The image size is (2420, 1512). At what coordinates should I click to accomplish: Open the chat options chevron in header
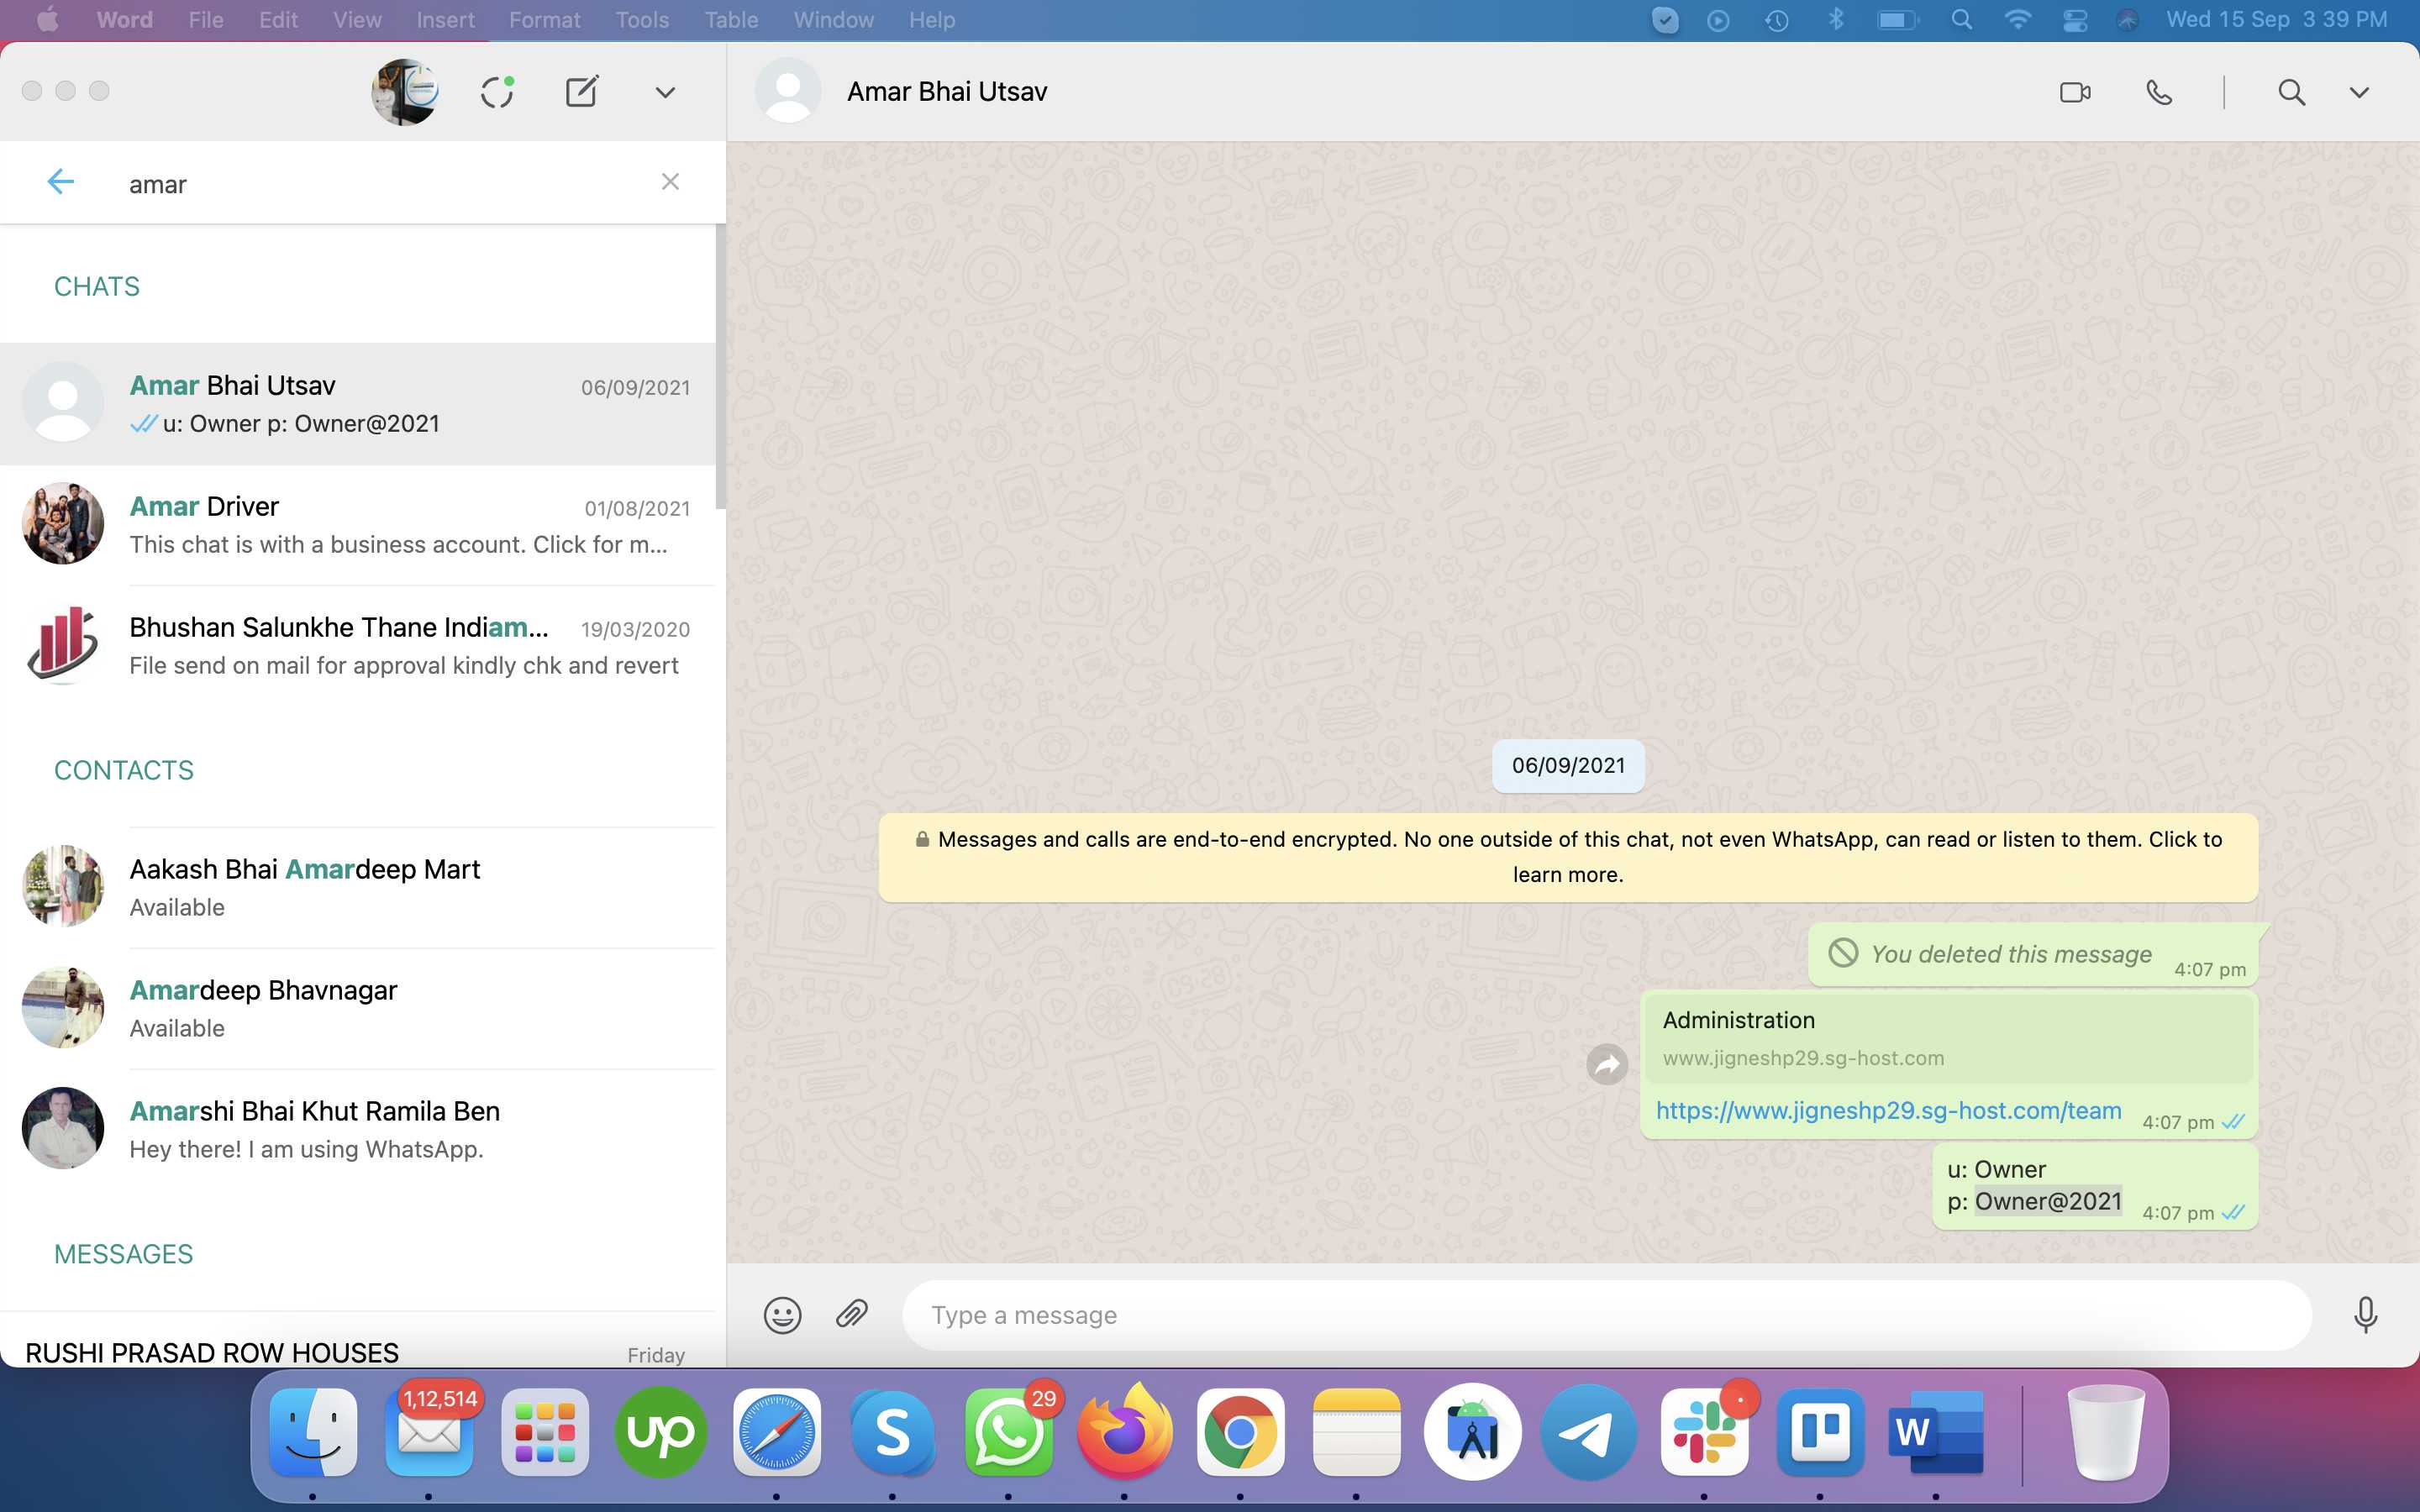click(x=2359, y=92)
